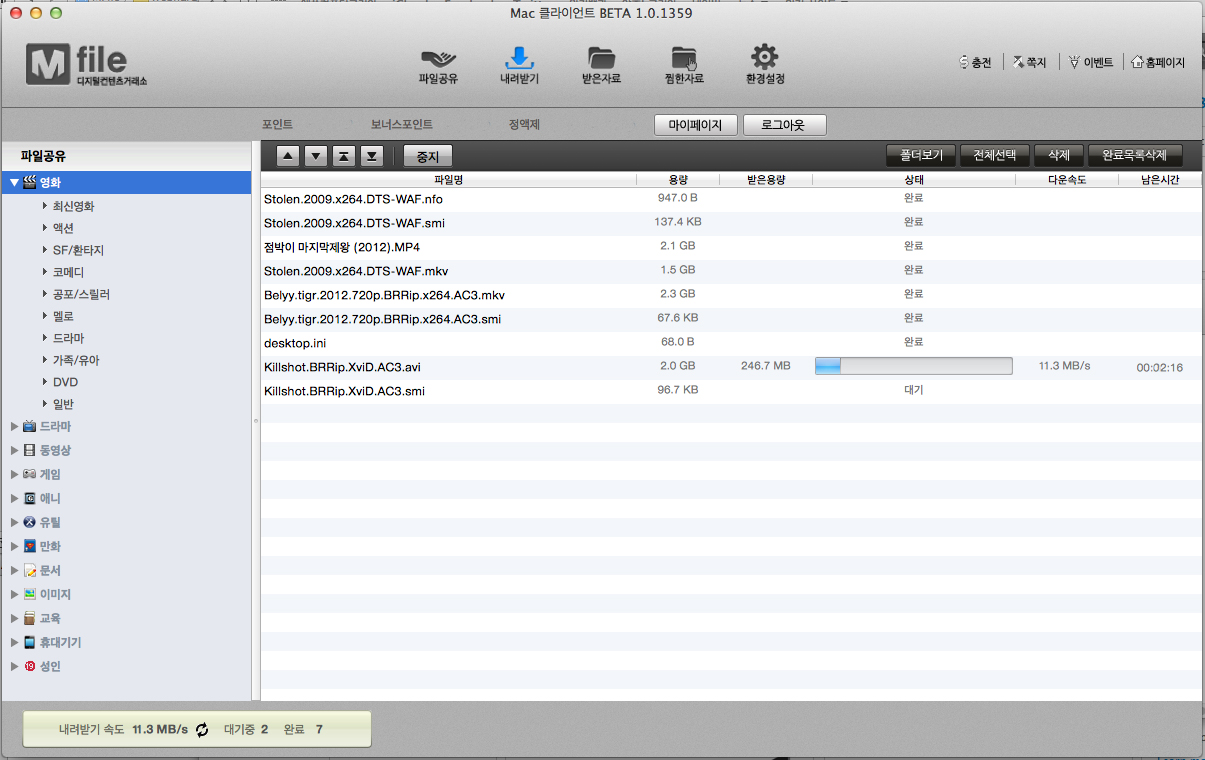Collapse the 영화 category tree
The image size is (1205, 760).
coord(14,183)
